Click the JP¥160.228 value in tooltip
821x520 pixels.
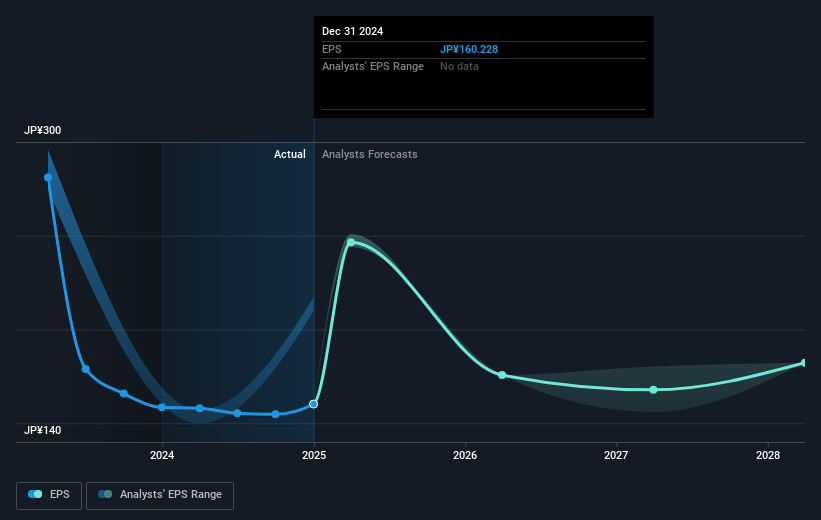tap(469, 49)
